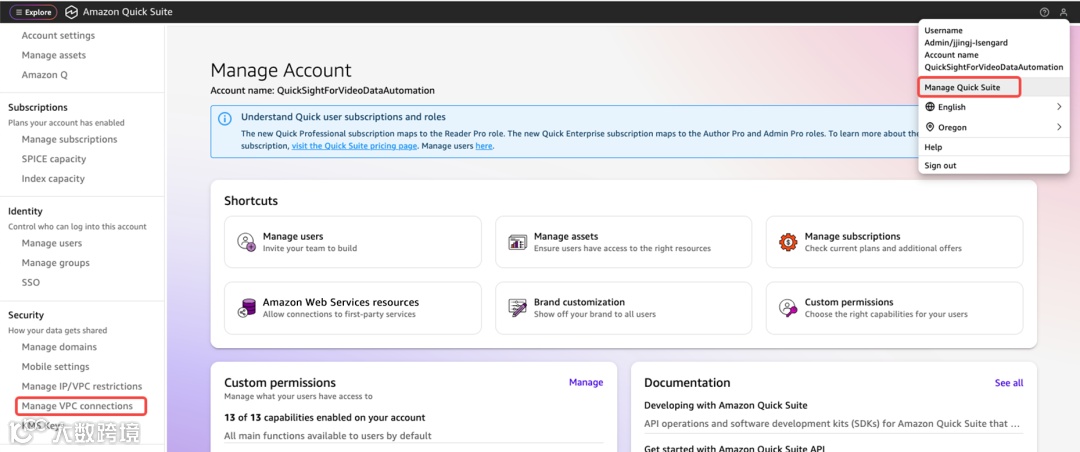Open Index capacity in sidebar
This screenshot has width=1080, height=452.
tap(53, 178)
